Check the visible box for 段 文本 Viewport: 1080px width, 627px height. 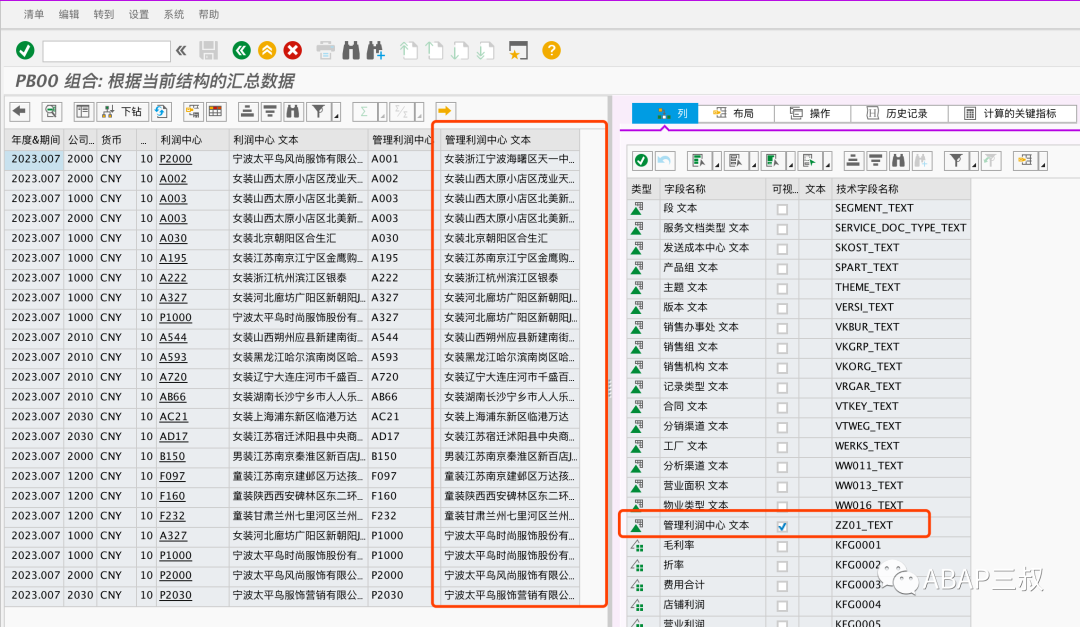[782, 209]
